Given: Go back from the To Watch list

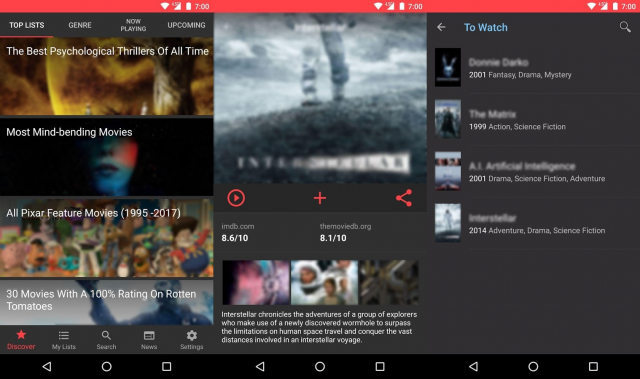Looking at the screenshot, I should [x=441, y=27].
